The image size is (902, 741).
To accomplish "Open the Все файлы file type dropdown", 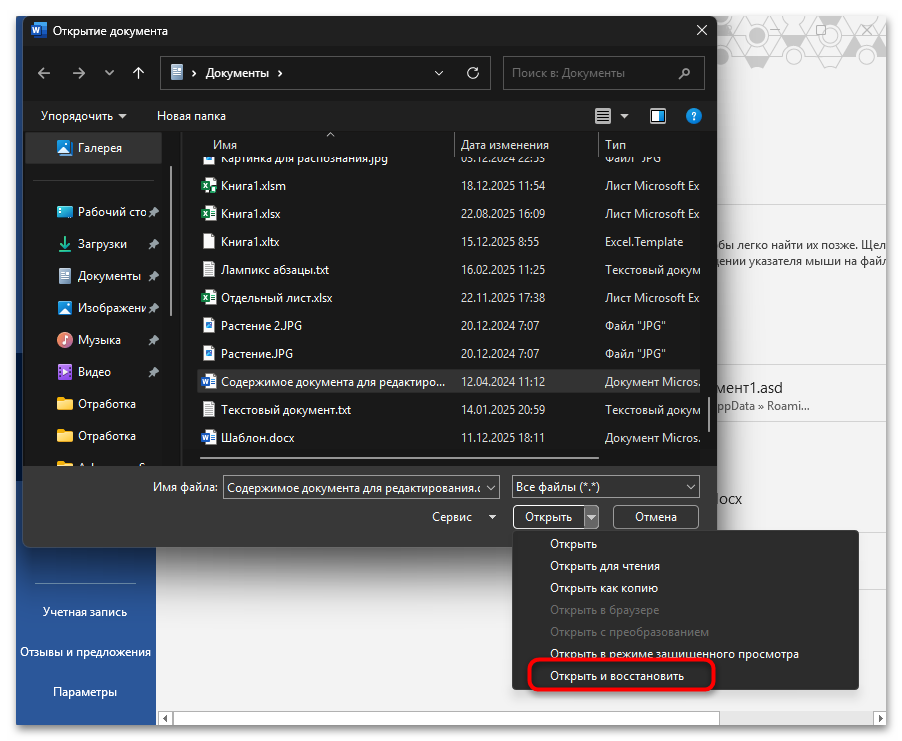I will pyautogui.click(x=605, y=487).
